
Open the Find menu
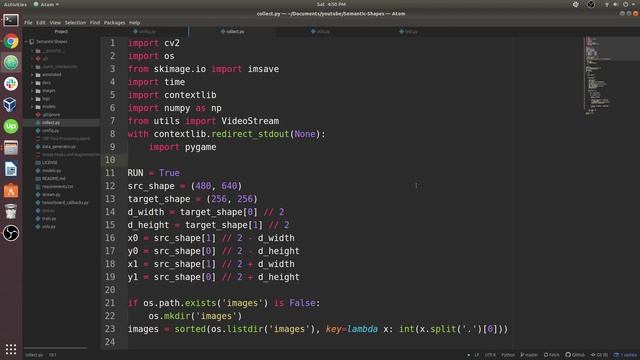tap(95, 22)
